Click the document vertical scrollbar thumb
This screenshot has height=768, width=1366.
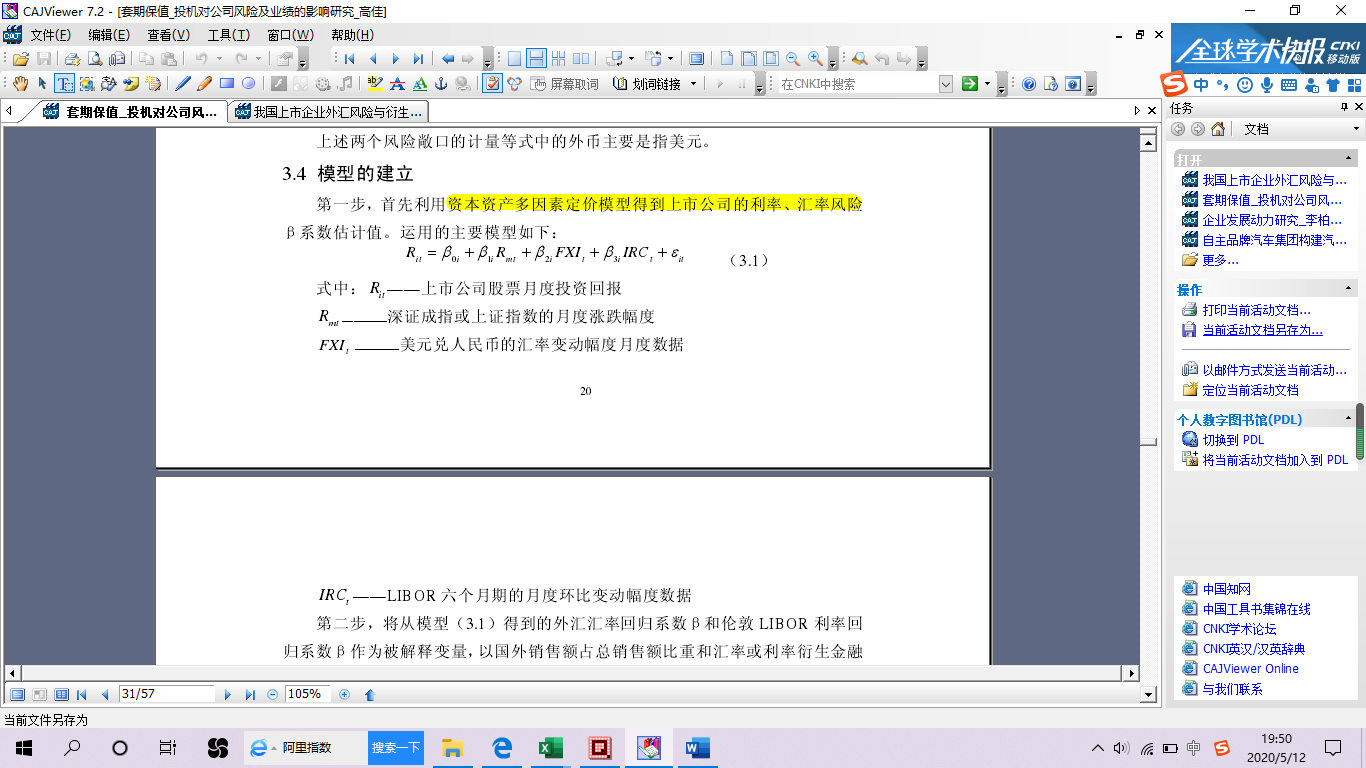tap(1149, 442)
